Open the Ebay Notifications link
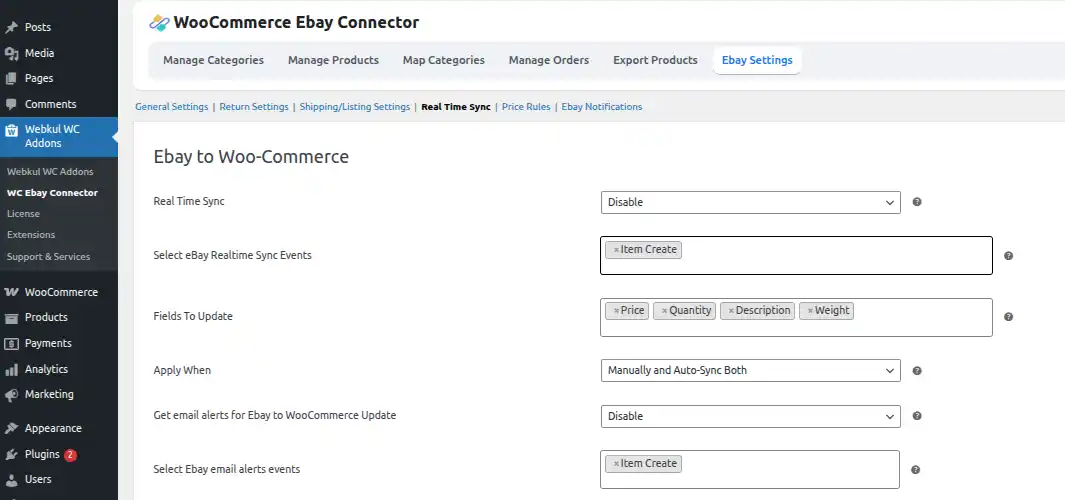Image resolution: width=1065 pixels, height=500 pixels. 602,107
